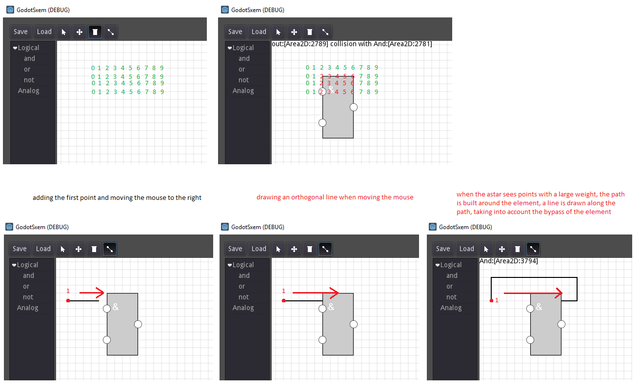Image resolution: width=640 pixels, height=389 pixels.
Task: Click Save in the bottom-right window
Action: [x=443, y=249]
